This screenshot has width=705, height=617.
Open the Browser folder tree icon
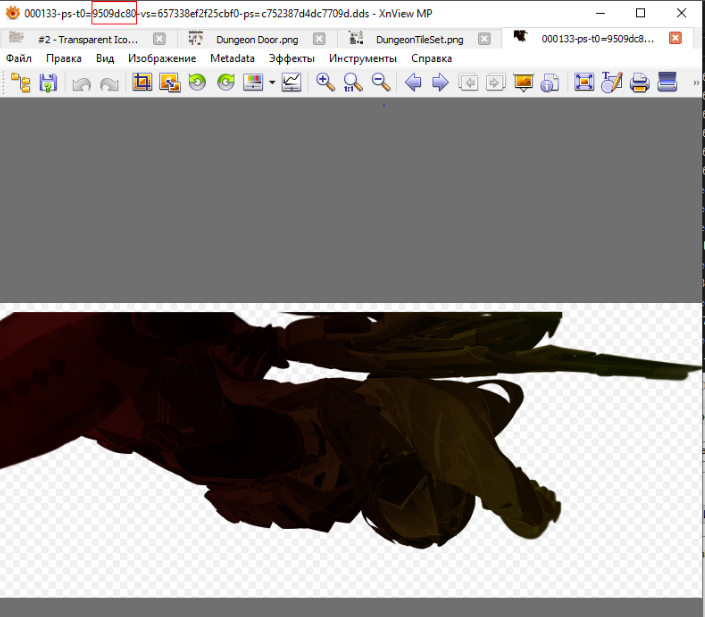tap(21, 83)
